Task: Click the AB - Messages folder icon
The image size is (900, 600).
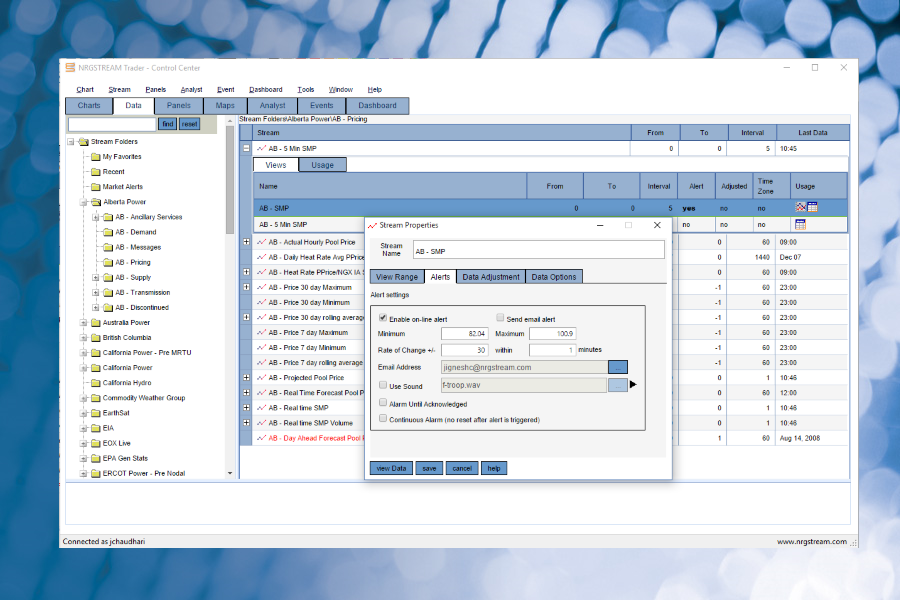Action: coord(108,247)
